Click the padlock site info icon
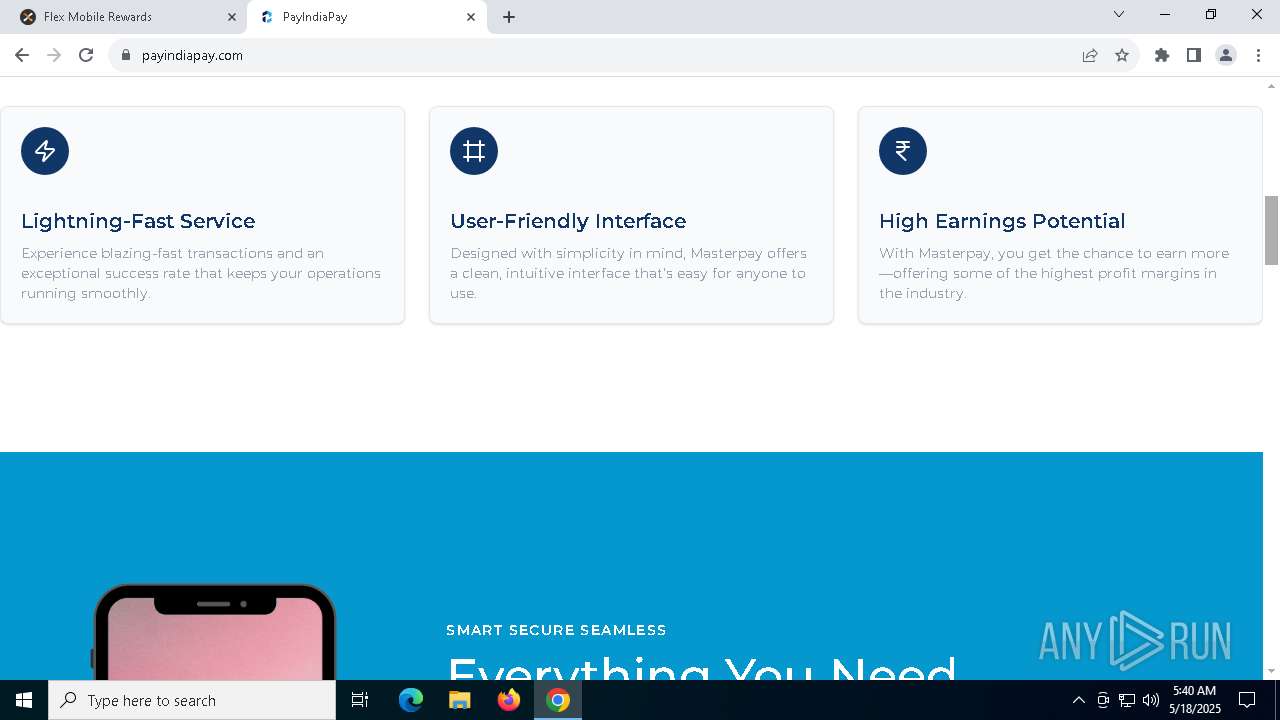 click(125, 55)
